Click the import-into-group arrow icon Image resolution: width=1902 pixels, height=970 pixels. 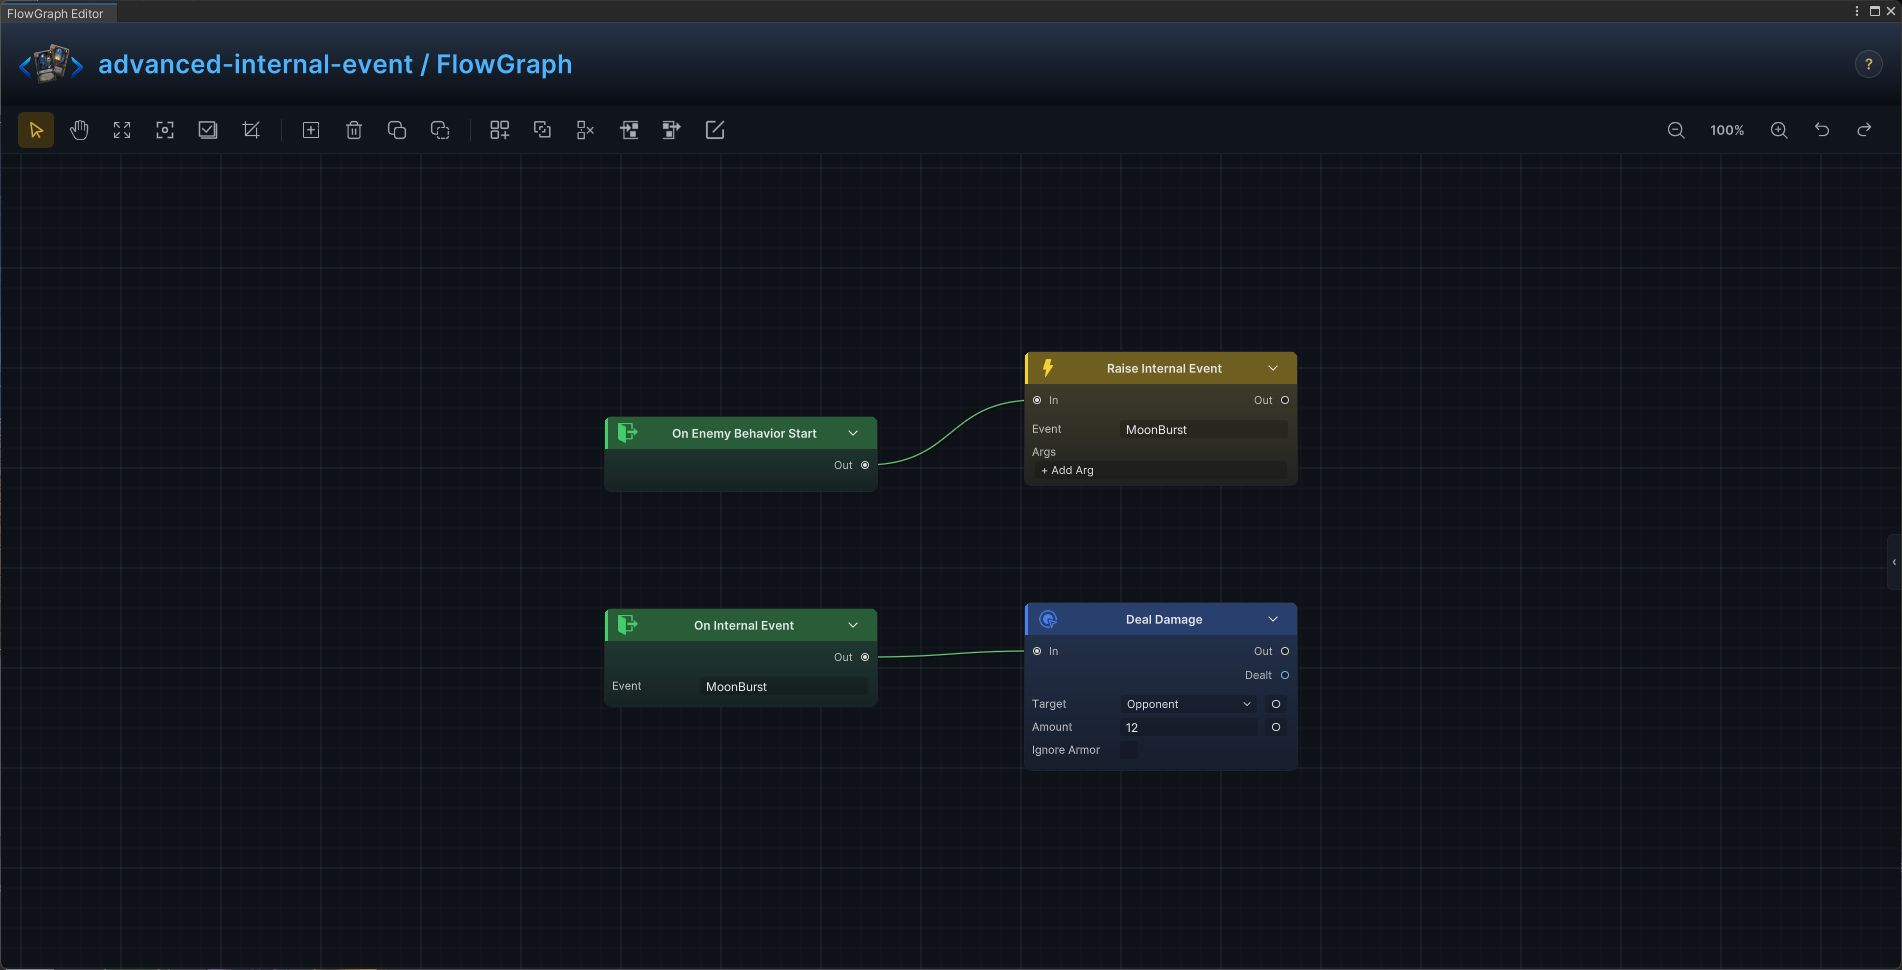tap(629, 130)
